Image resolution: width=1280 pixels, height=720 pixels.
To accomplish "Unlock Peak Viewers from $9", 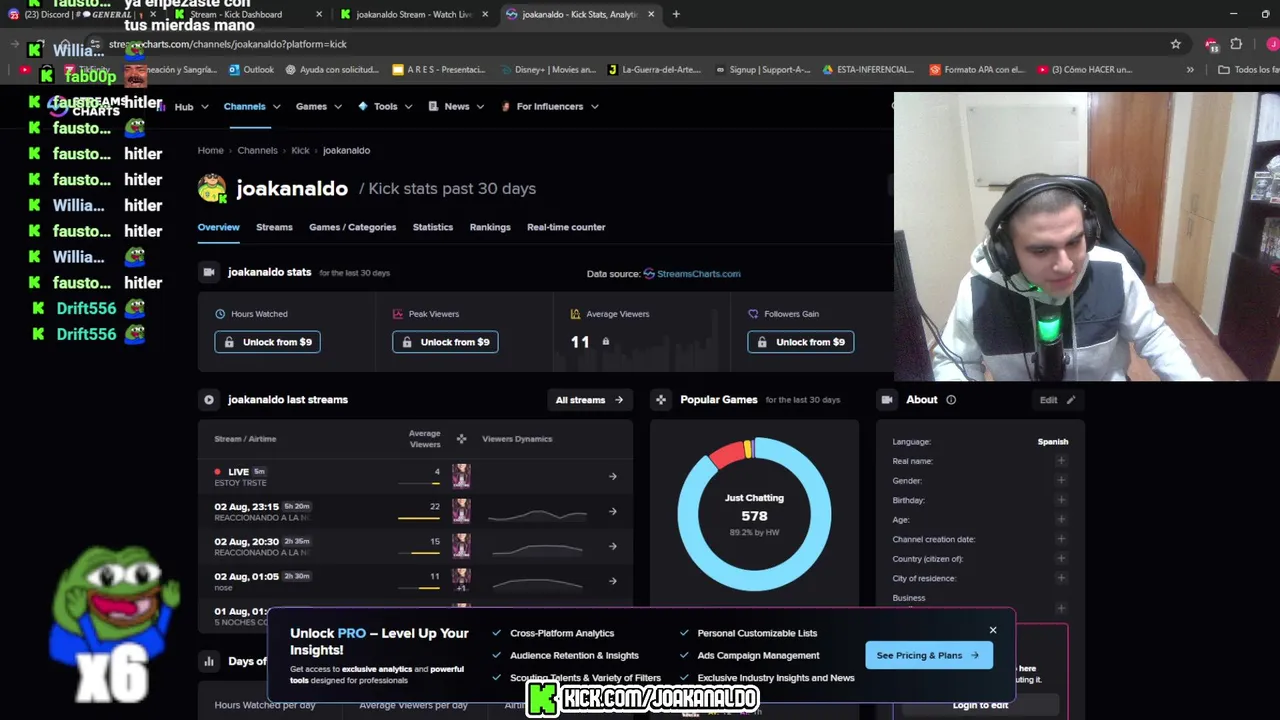I will coord(445,342).
